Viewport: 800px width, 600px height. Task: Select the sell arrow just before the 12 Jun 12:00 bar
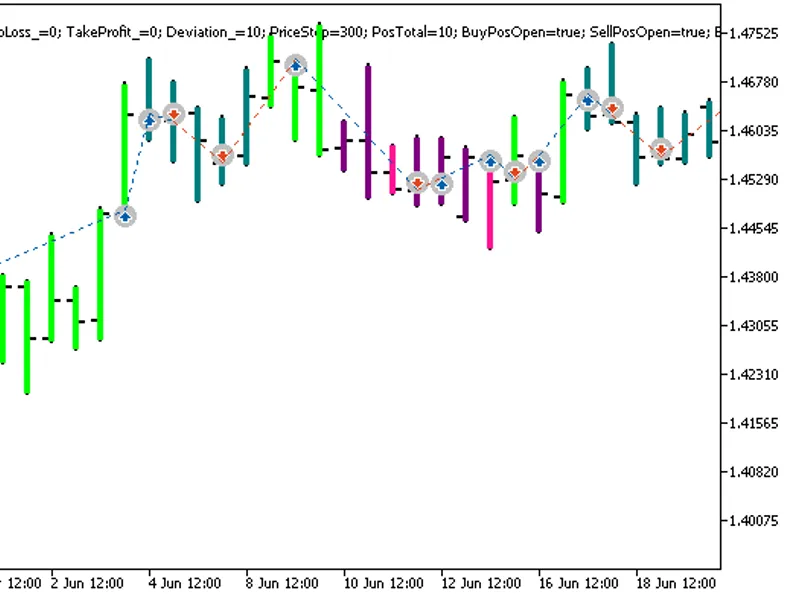click(417, 183)
